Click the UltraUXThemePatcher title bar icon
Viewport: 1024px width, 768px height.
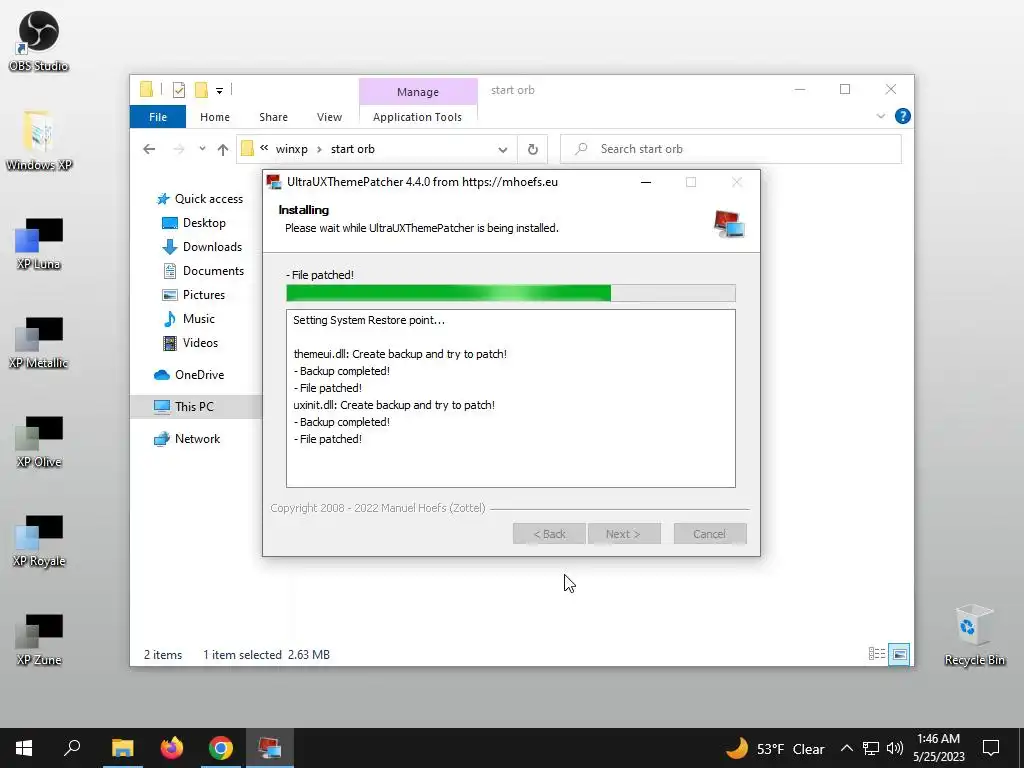click(x=274, y=182)
